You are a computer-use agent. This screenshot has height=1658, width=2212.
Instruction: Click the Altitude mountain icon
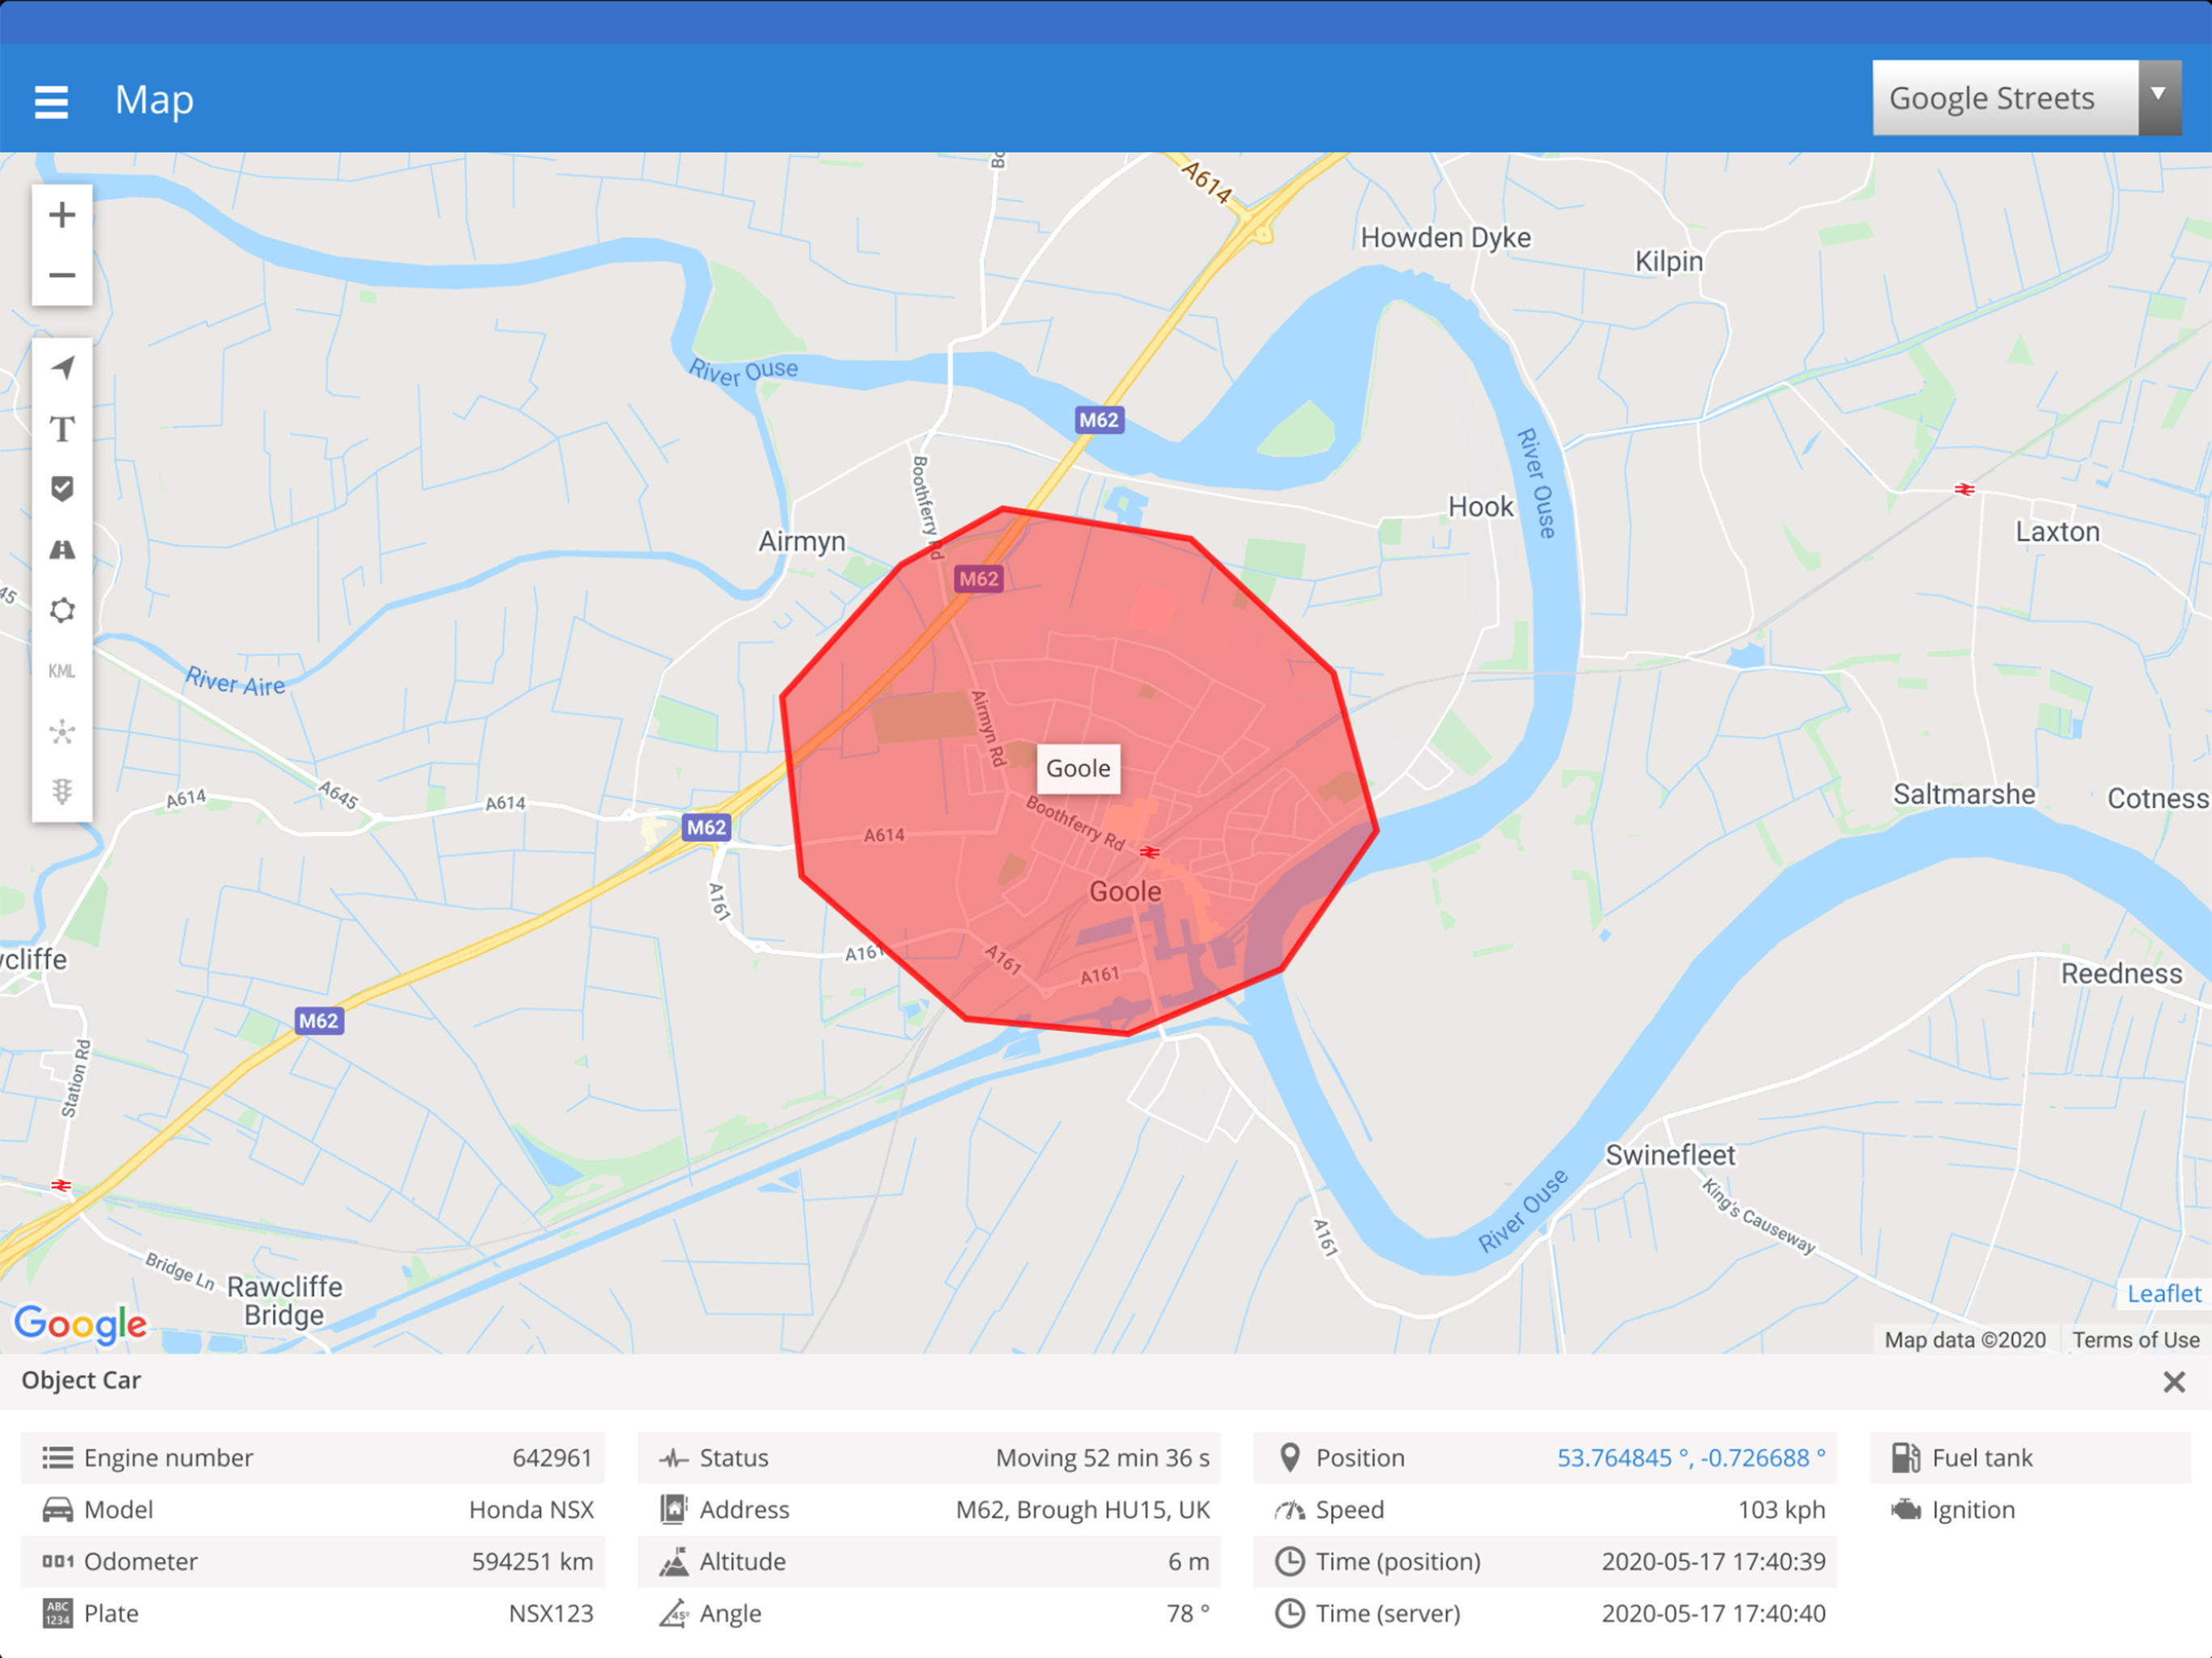674,1562
